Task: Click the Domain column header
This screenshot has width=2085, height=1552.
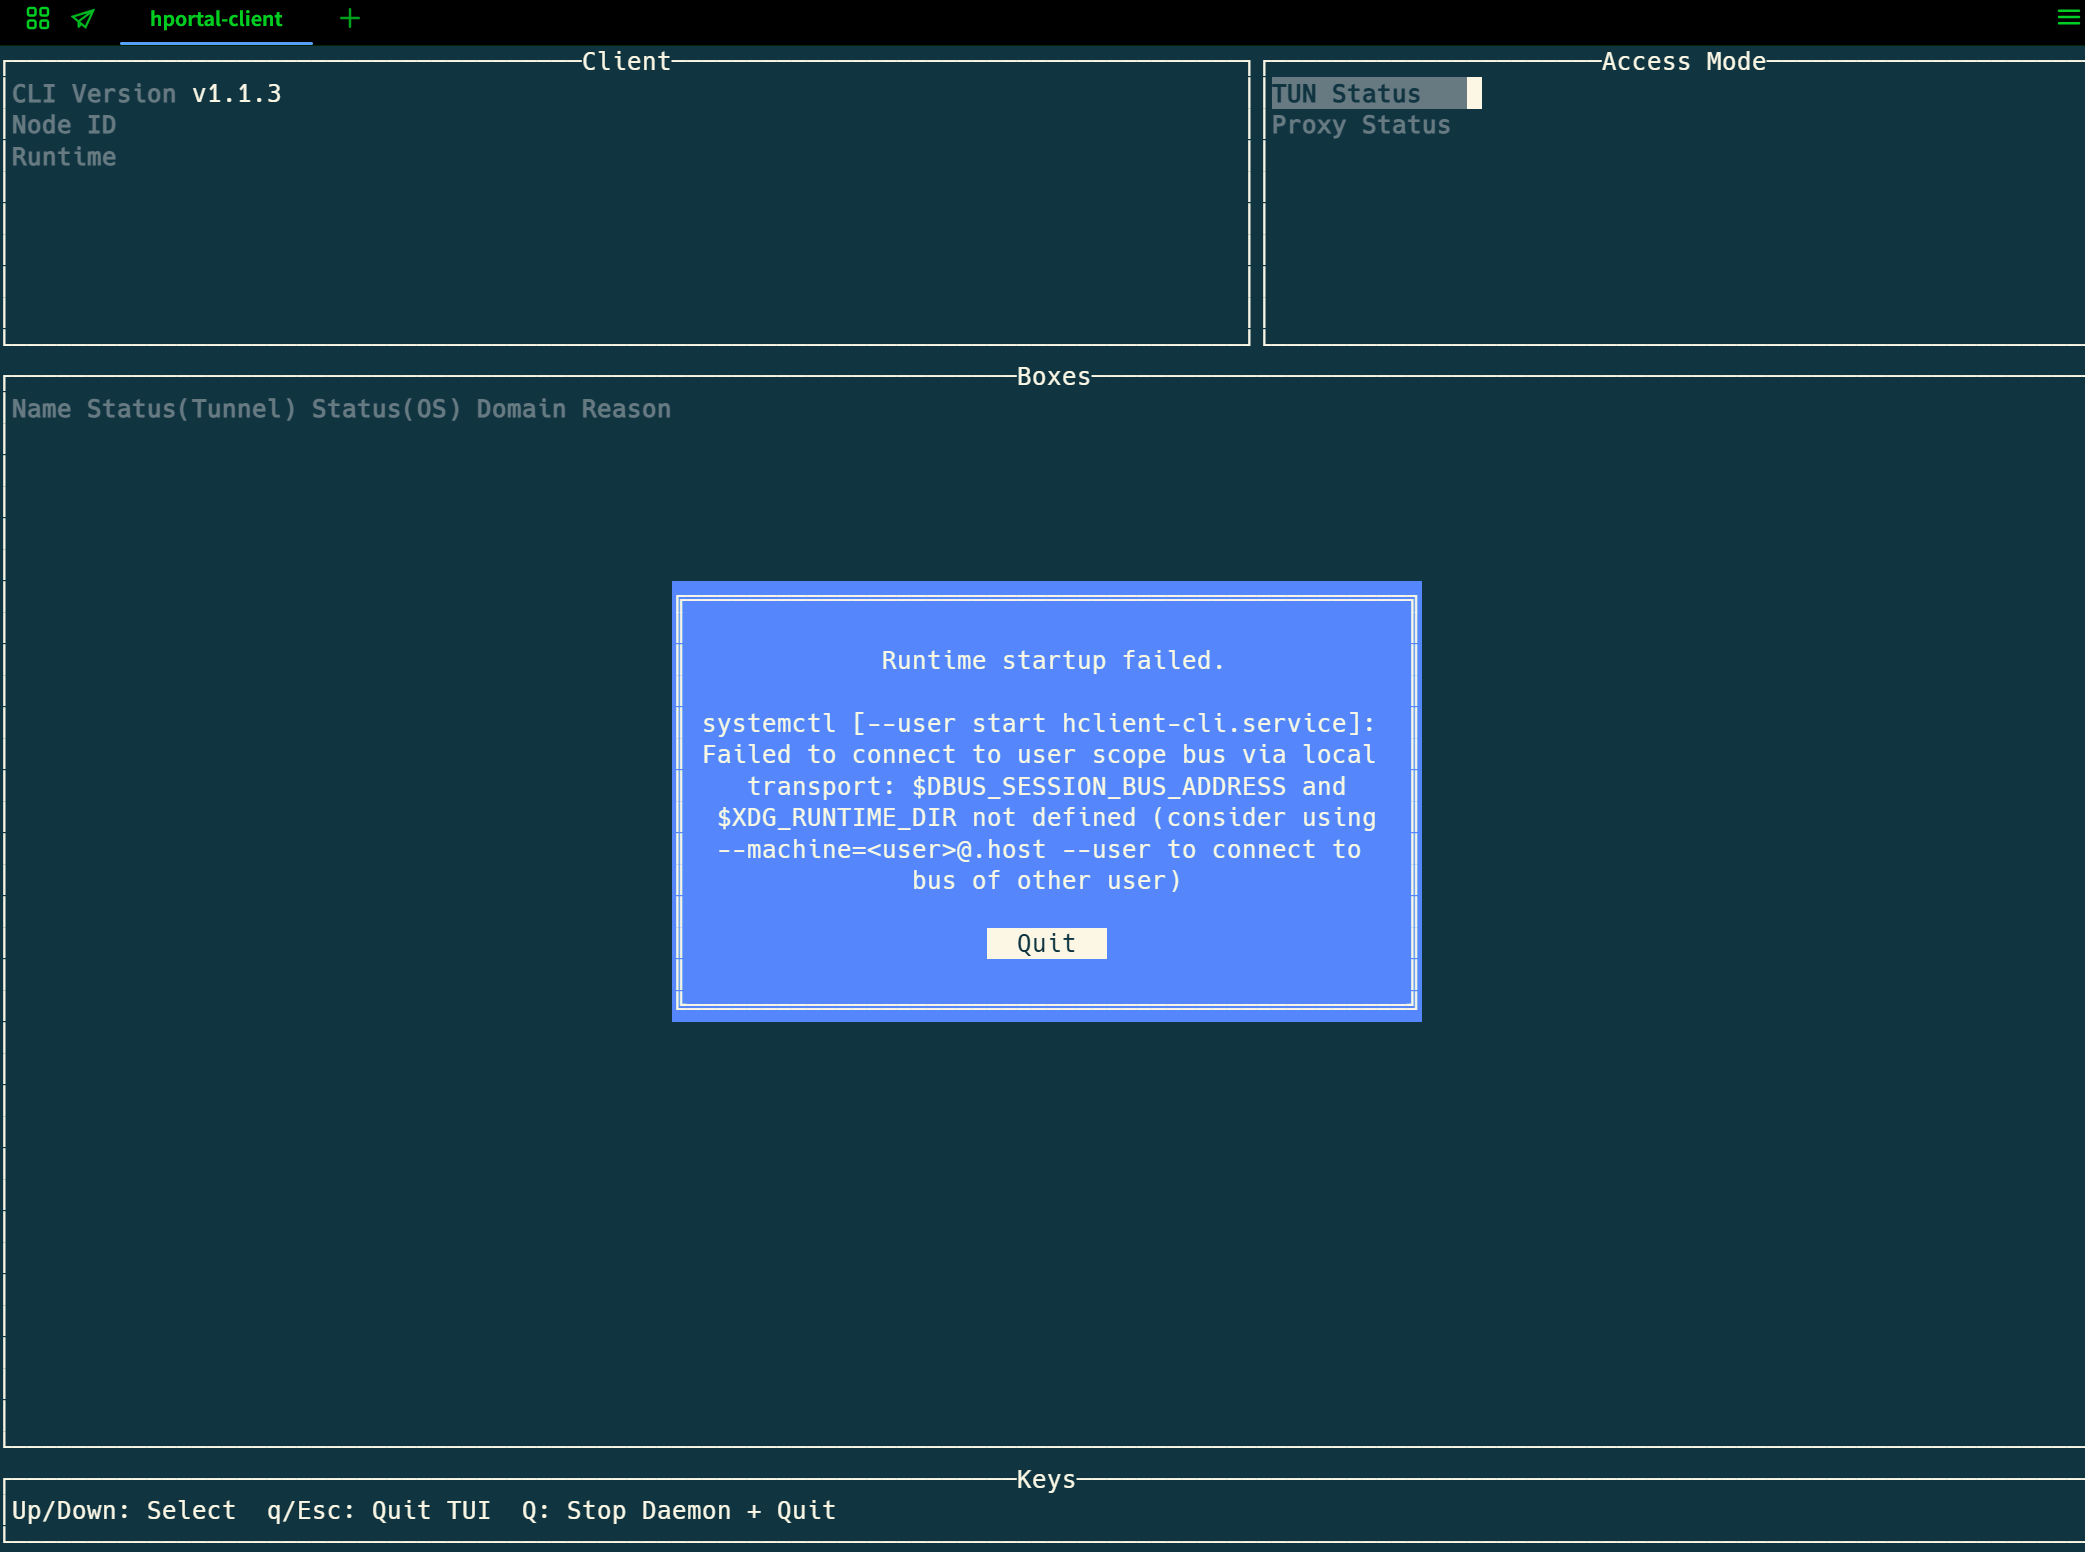Action: click(x=521, y=409)
